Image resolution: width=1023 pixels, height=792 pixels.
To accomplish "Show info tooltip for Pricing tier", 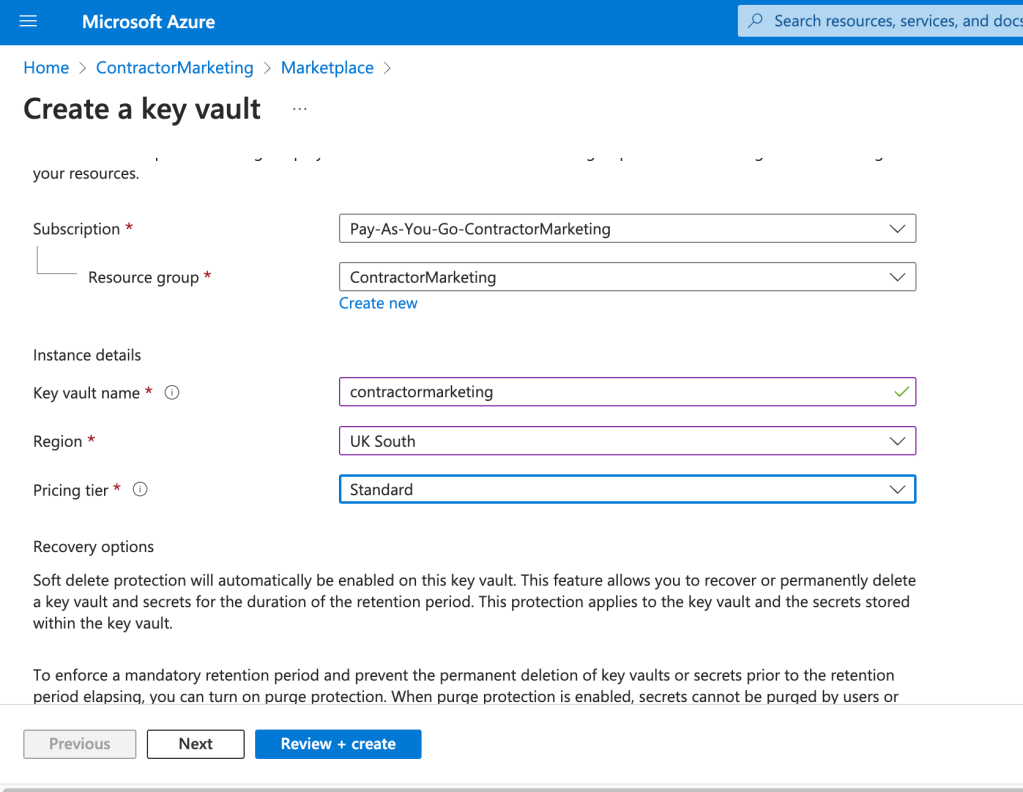I will (140, 489).
